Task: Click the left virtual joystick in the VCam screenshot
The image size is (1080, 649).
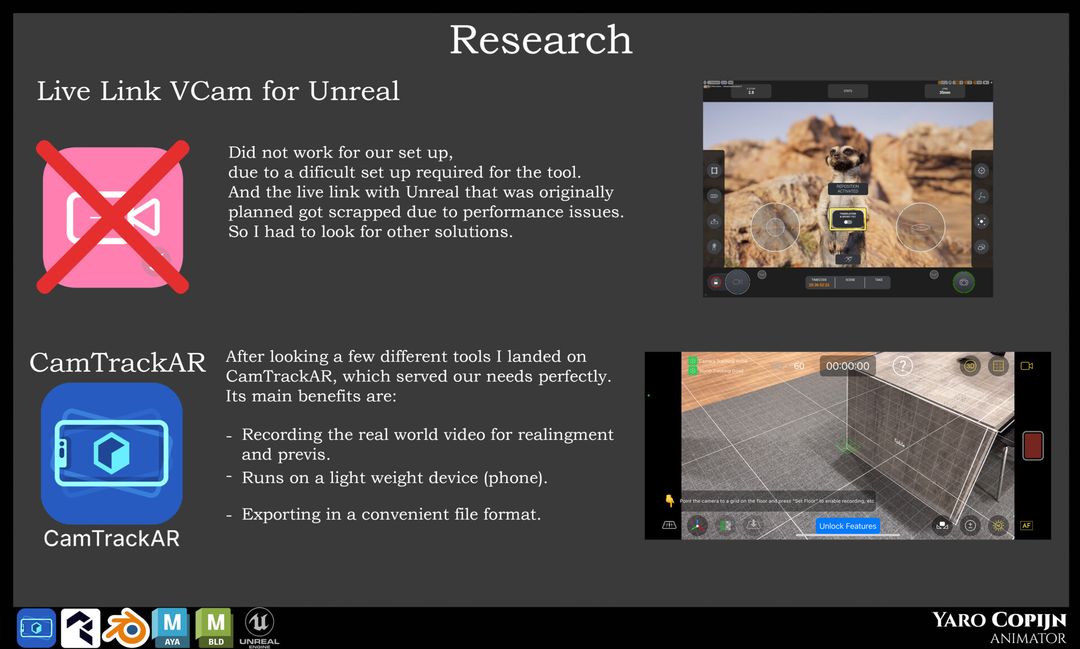Action: (775, 226)
